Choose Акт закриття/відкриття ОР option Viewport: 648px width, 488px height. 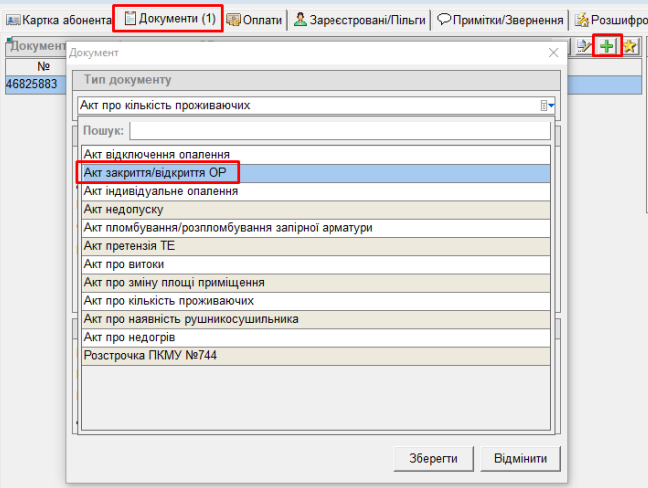(315, 173)
